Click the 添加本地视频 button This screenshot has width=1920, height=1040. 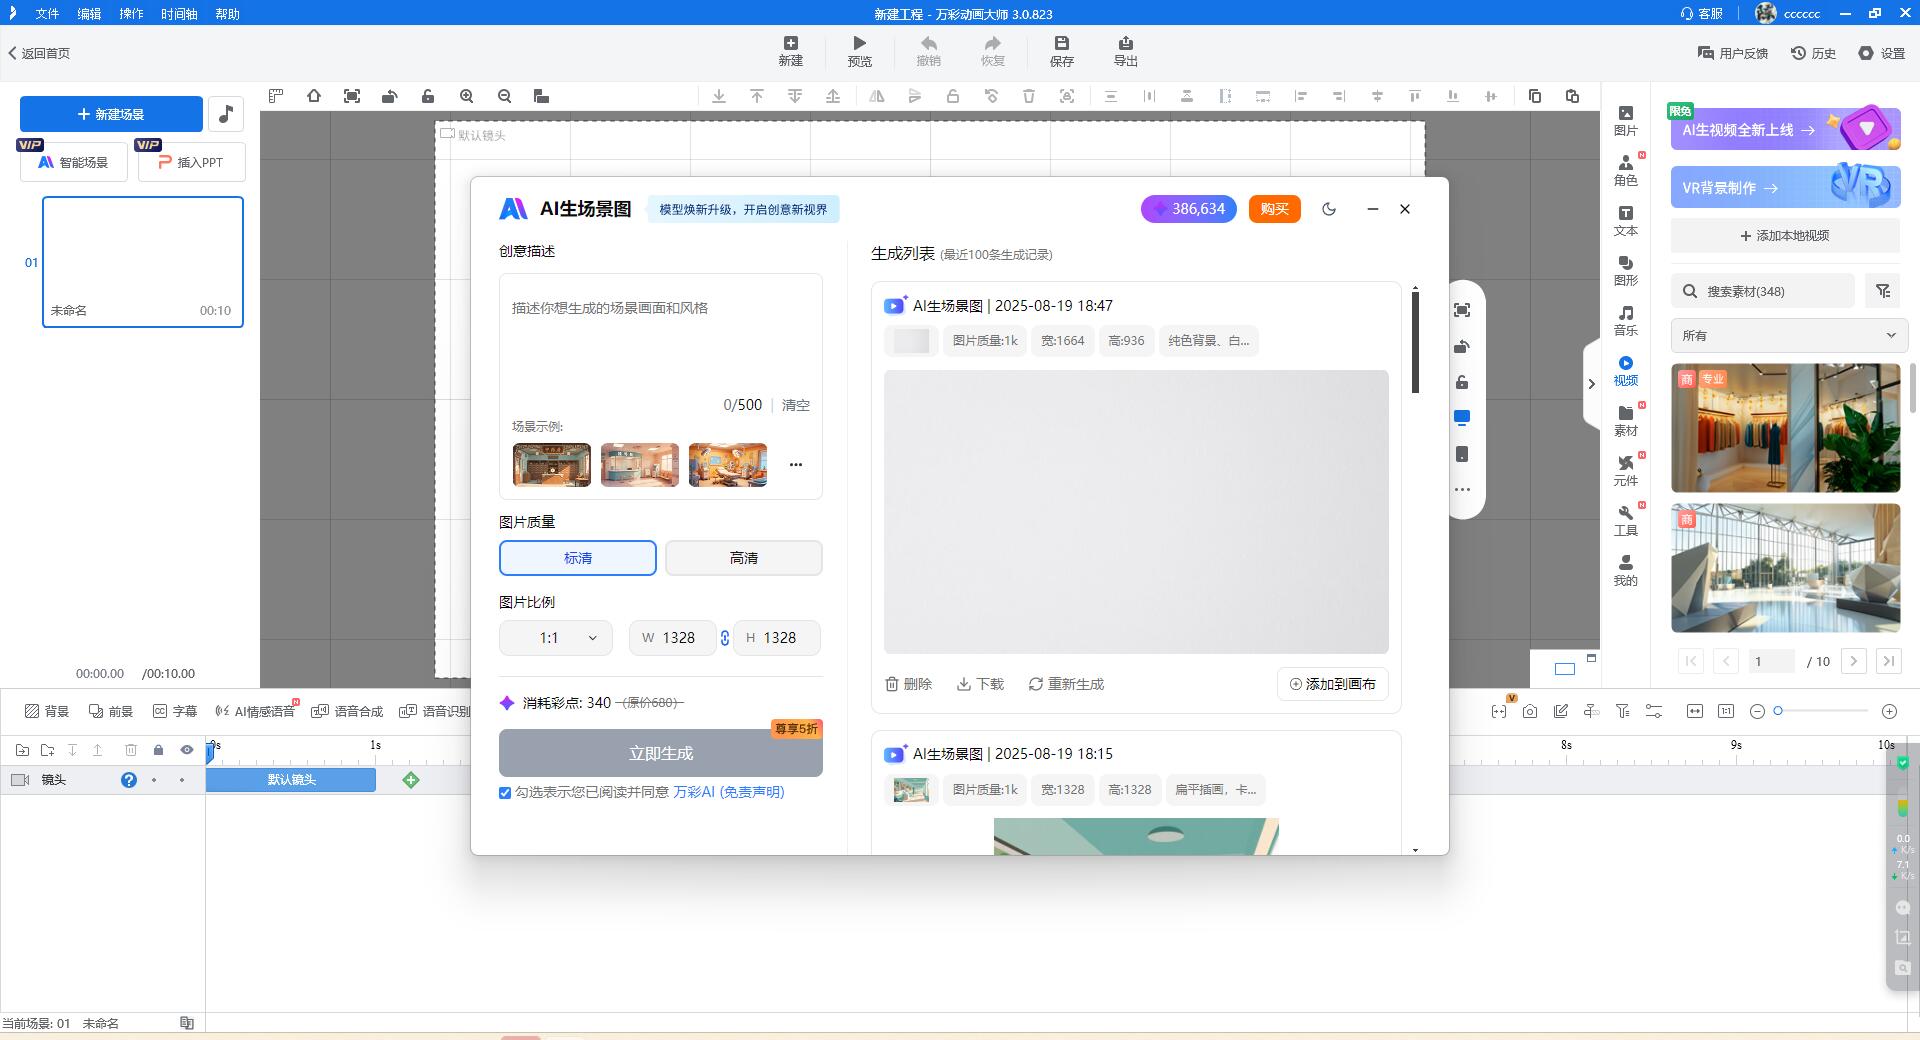(1785, 236)
